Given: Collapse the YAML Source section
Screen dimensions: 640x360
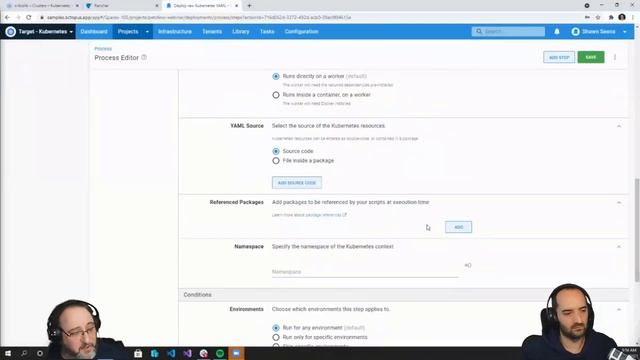Looking at the screenshot, I should tap(619, 126).
